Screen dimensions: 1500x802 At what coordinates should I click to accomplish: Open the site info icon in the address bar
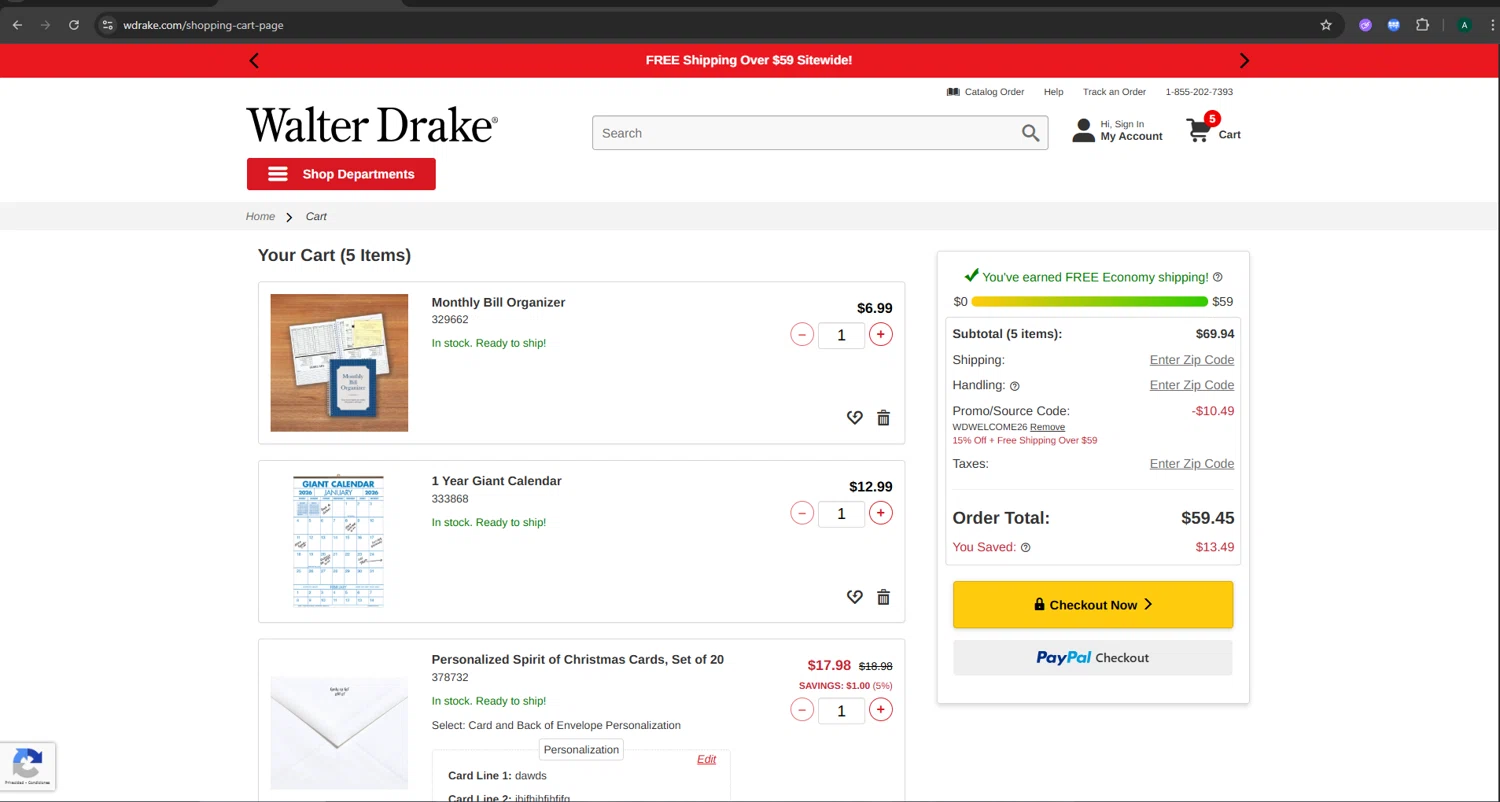[108, 25]
